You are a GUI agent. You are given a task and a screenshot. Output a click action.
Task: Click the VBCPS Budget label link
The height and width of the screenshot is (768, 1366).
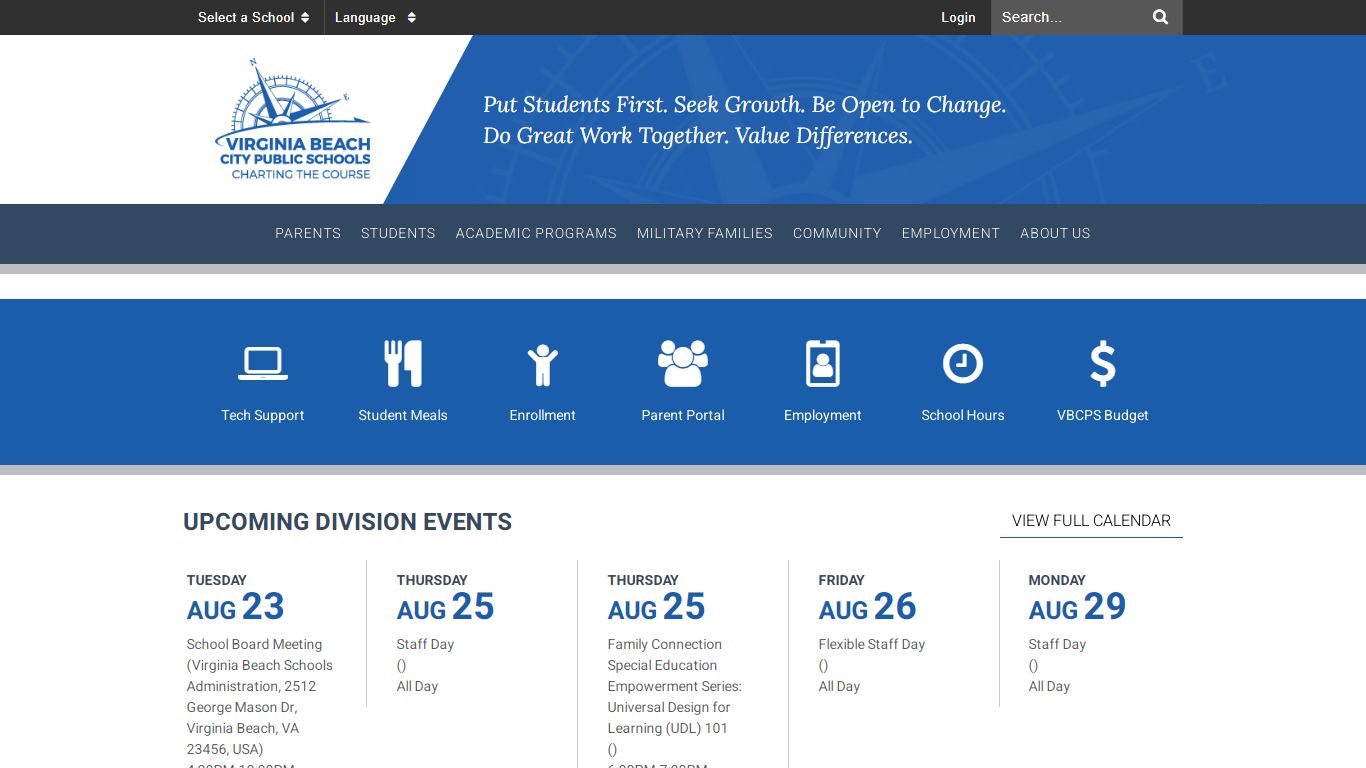(1103, 415)
